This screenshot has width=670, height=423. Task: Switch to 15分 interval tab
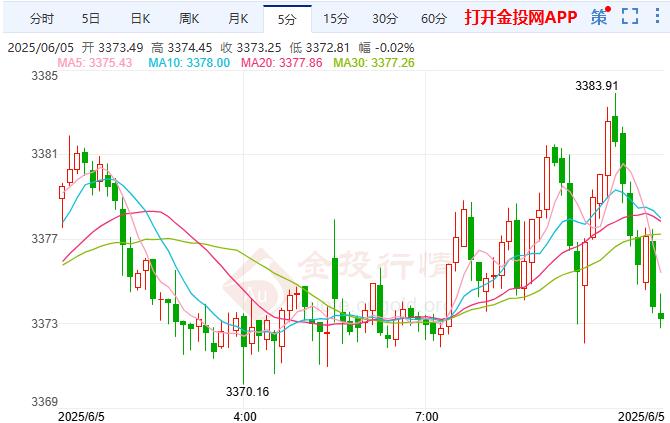336,19
